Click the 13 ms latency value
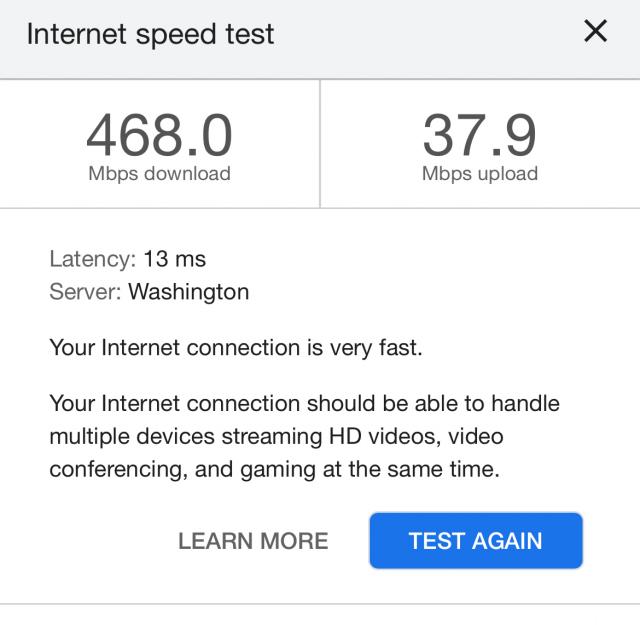This screenshot has width=640, height=625. pyautogui.click(x=175, y=259)
